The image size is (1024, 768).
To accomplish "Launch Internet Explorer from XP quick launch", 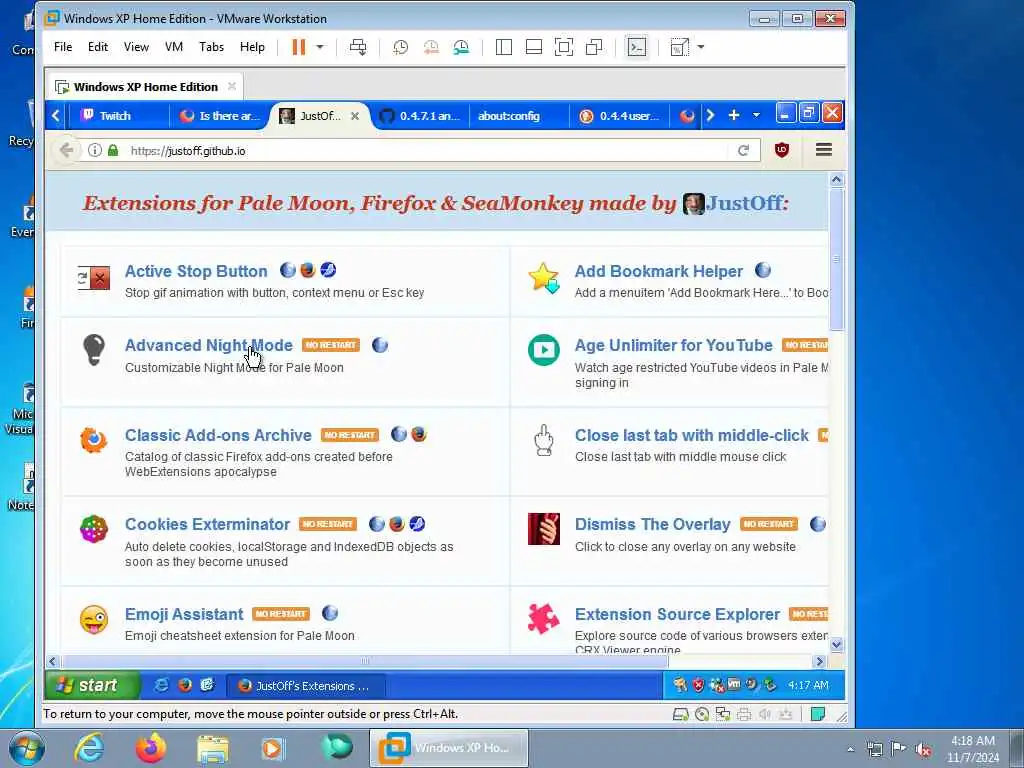I will pyautogui.click(x=161, y=685).
